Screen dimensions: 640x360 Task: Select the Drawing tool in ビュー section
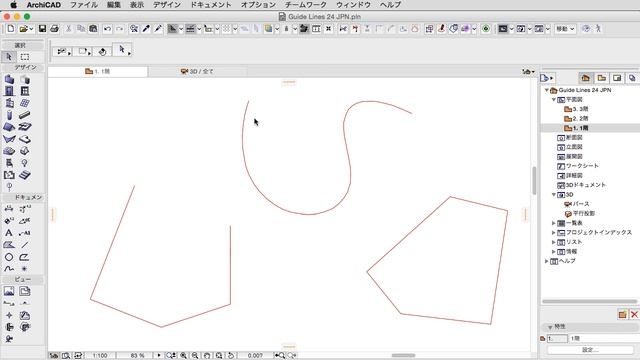pos(24,291)
